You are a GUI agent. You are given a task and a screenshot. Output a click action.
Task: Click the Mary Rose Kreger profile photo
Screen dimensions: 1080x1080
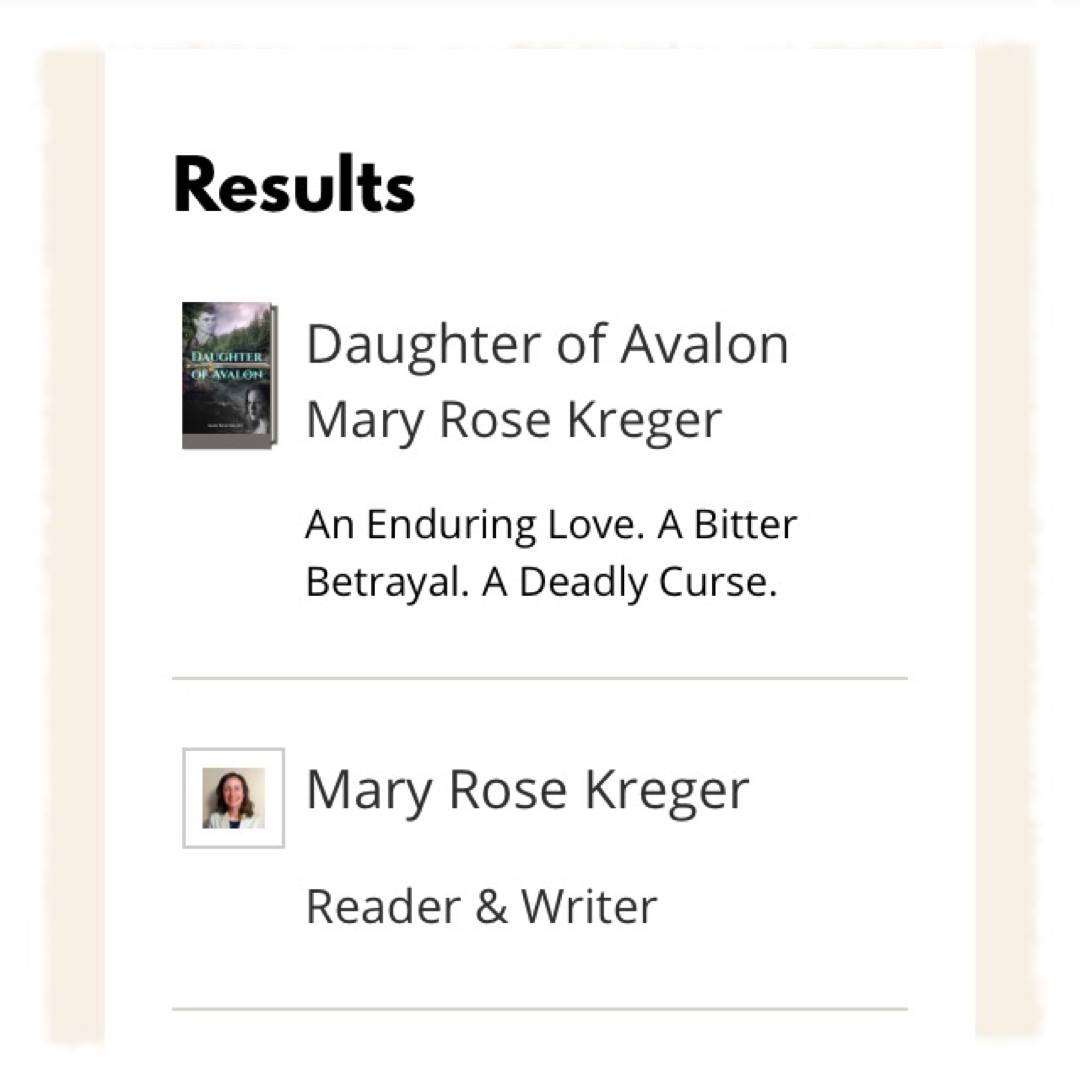234,798
